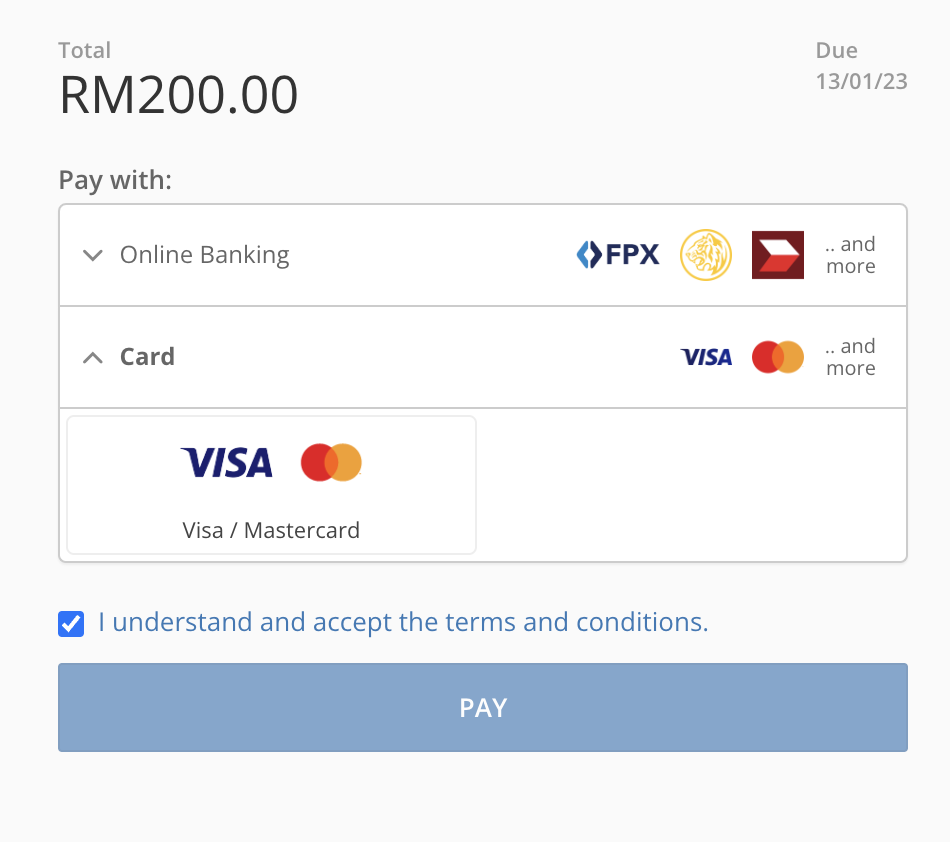Image resolution: width=950 pixels, height=842 pixels.
Task: Open the terms and conditions link
Action: coord(403,622)
